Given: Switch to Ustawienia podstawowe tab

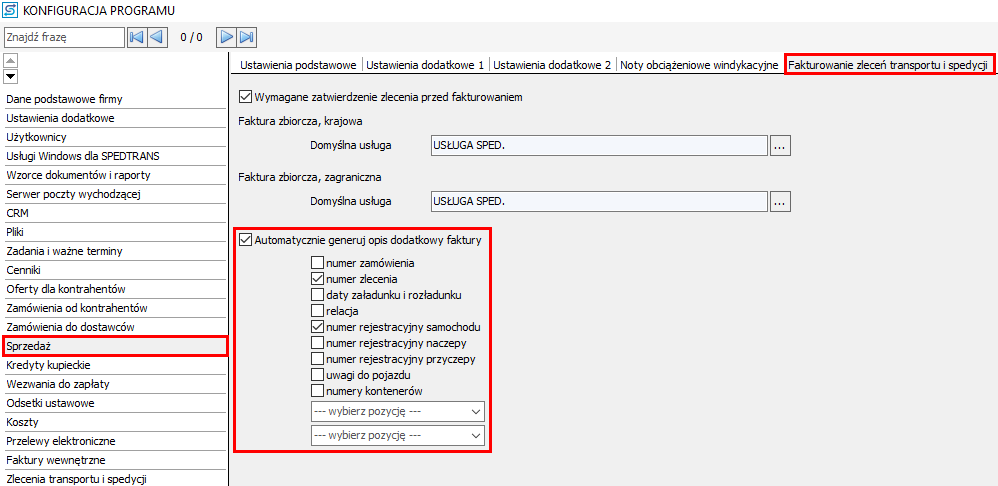Looking at the screenshot, I should (297, 65).
